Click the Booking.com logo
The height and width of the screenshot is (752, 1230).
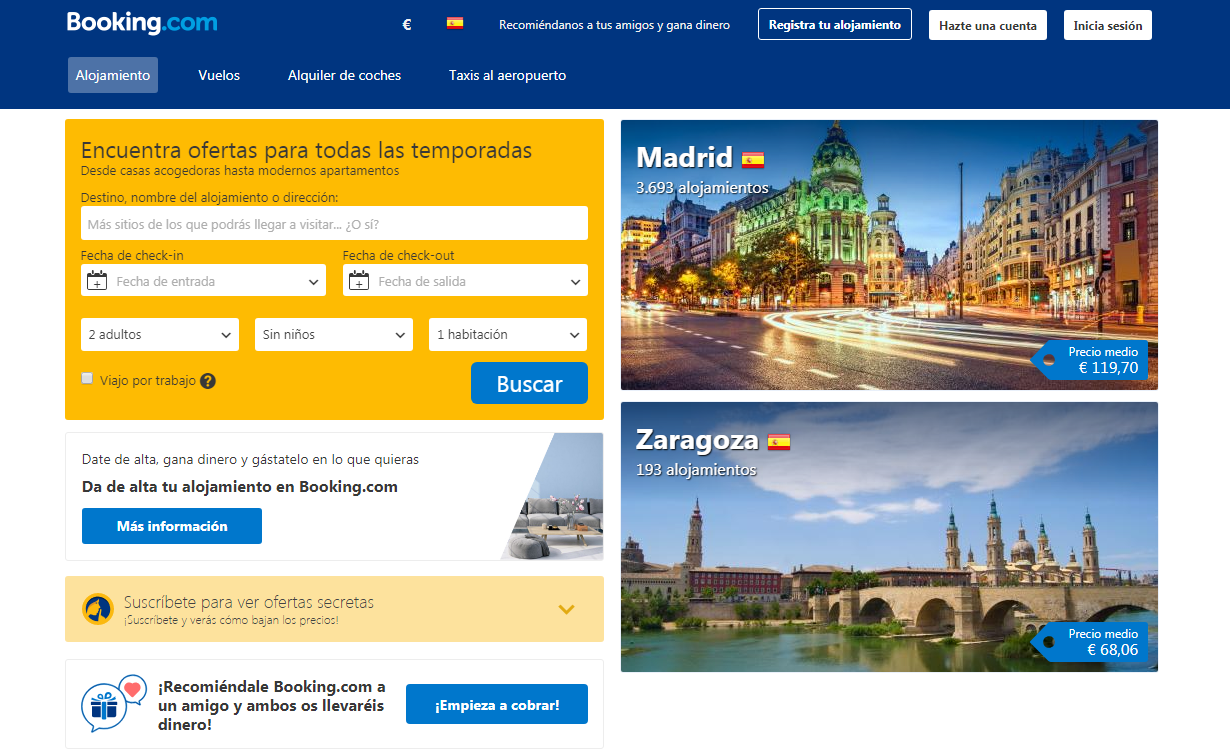[142, 23]
